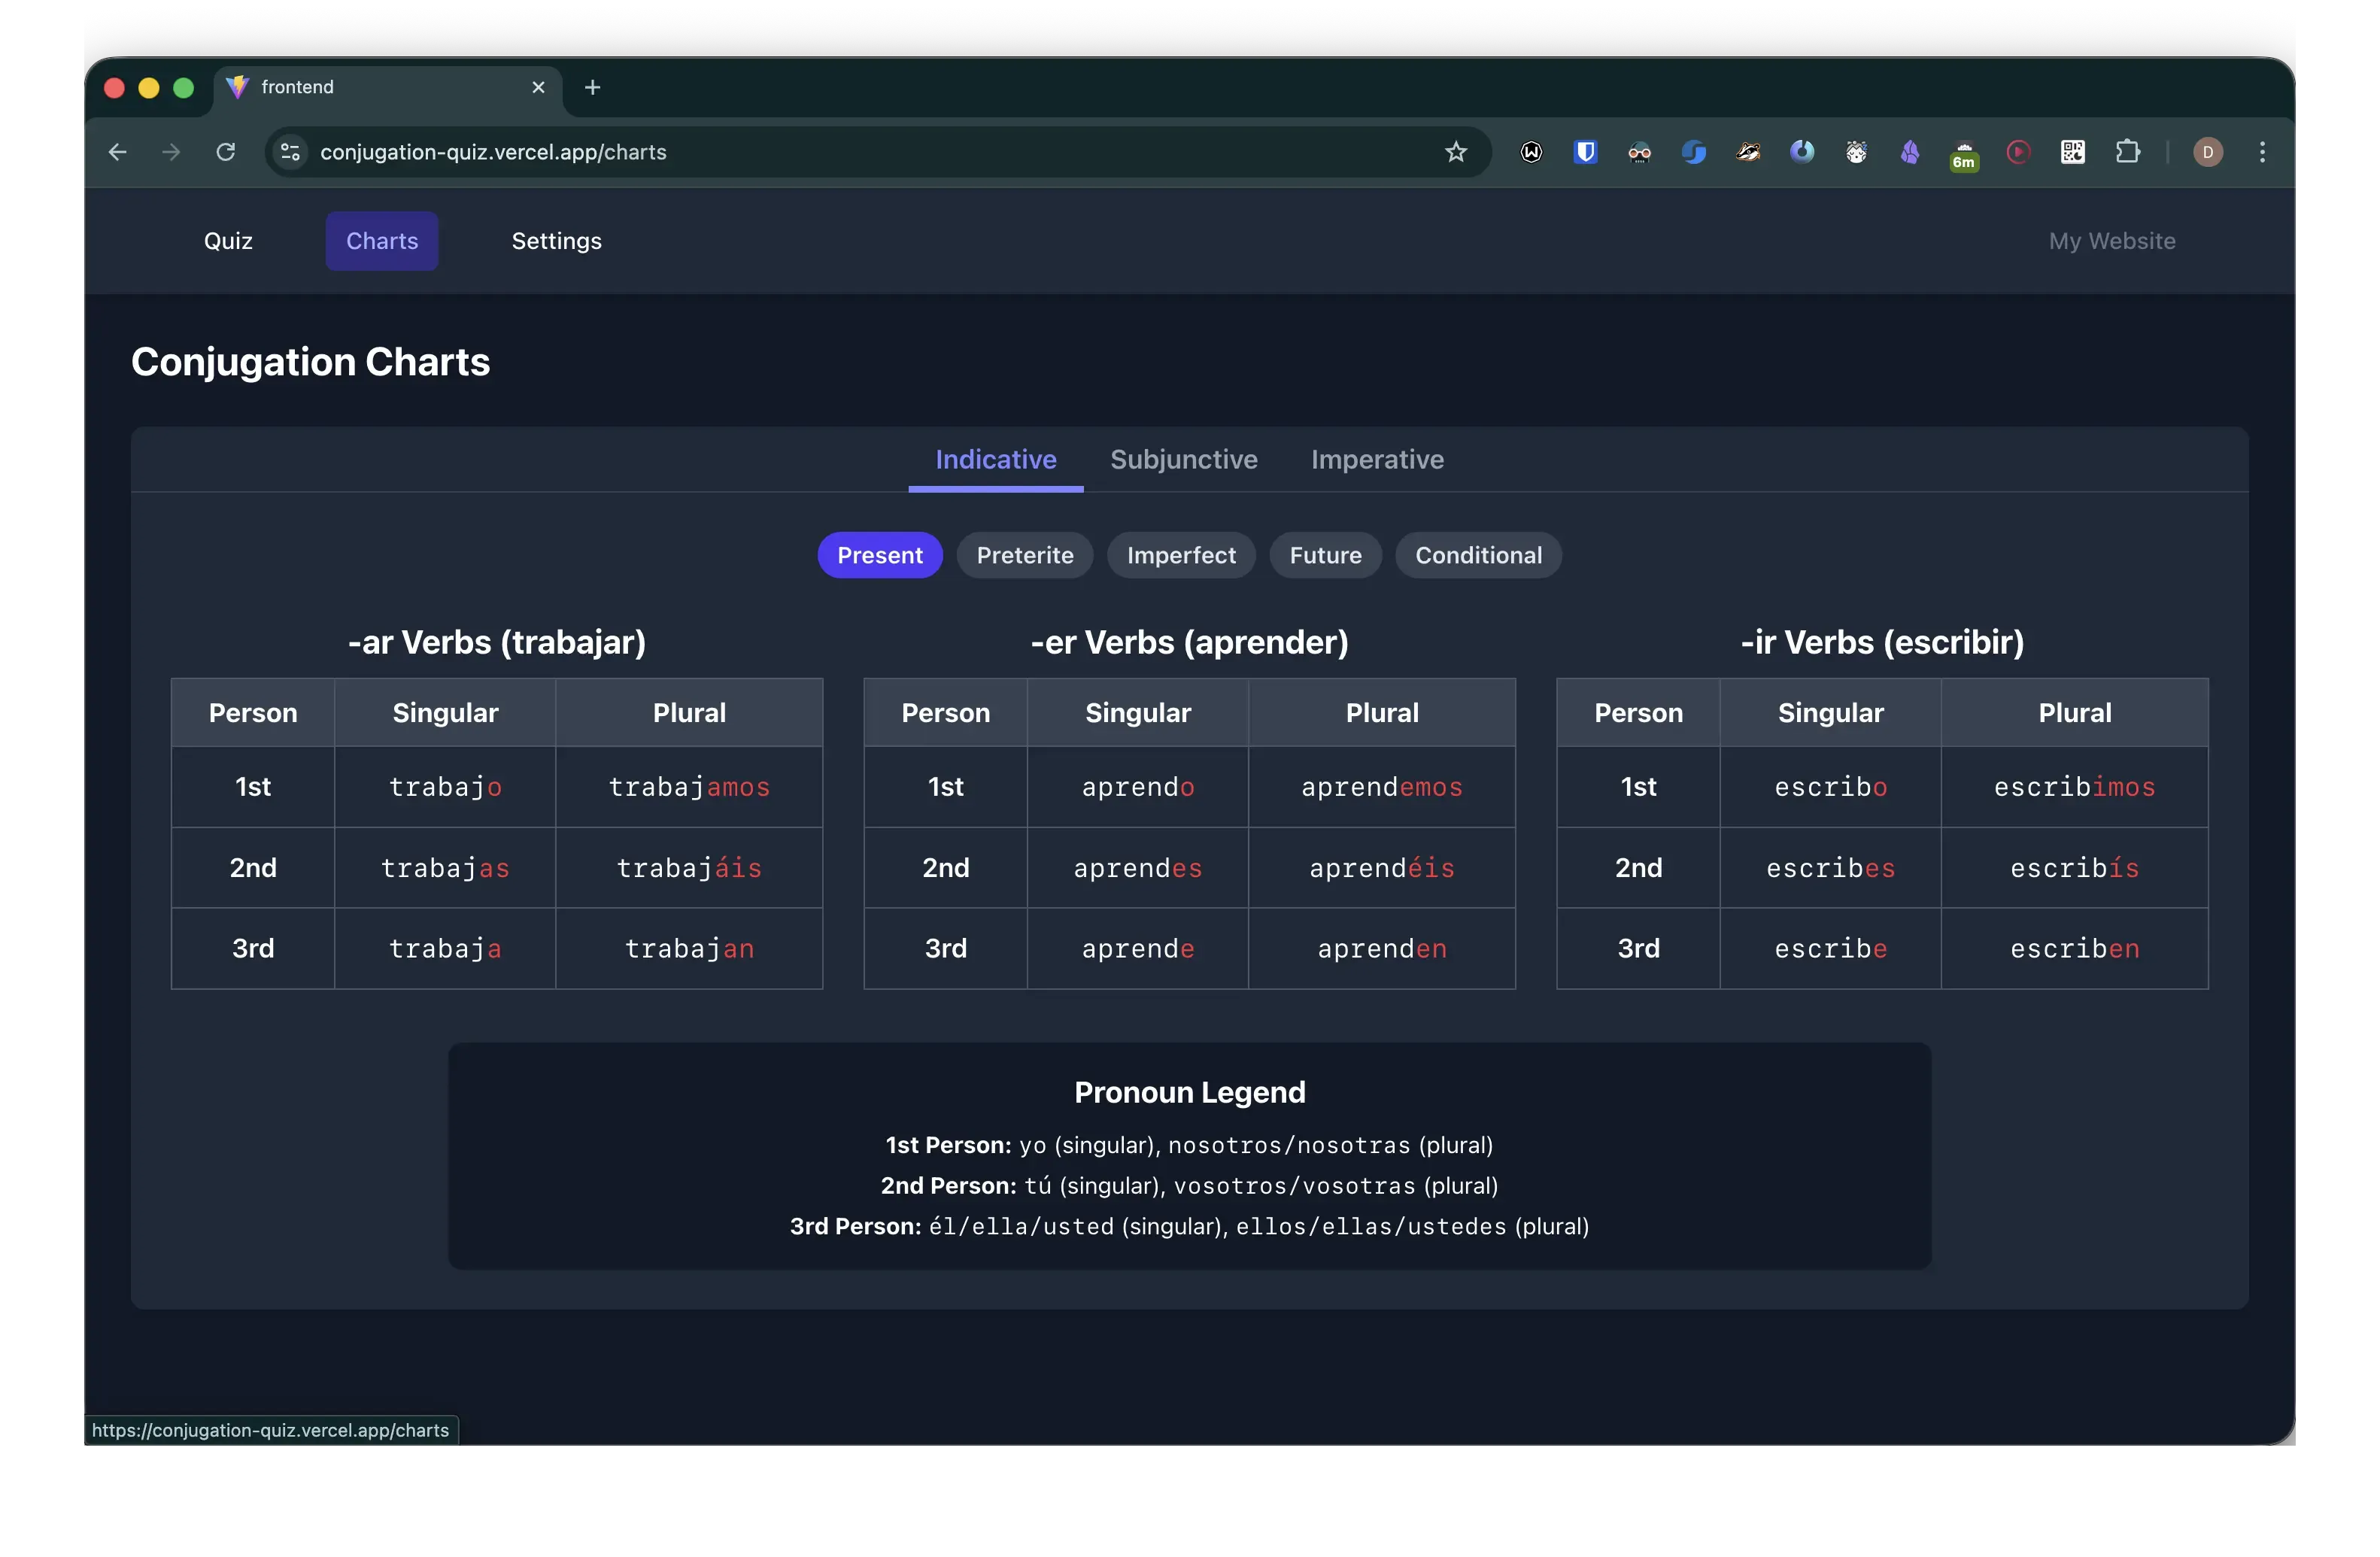Open the Obsidian purple crystal extension

[1910, 152]
